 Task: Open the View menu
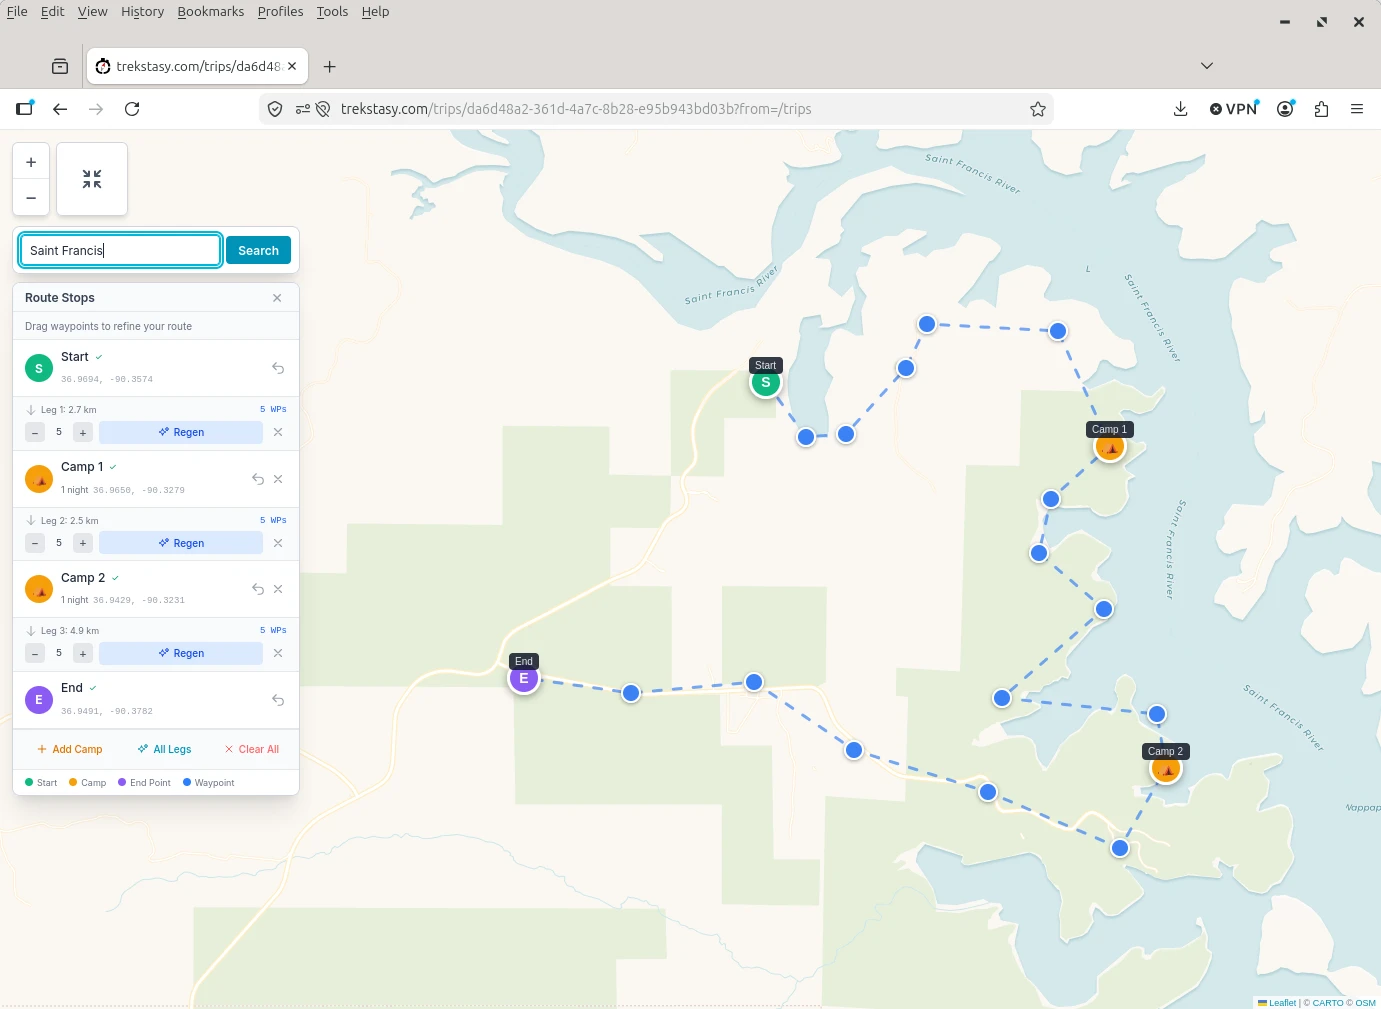(92, 12)
